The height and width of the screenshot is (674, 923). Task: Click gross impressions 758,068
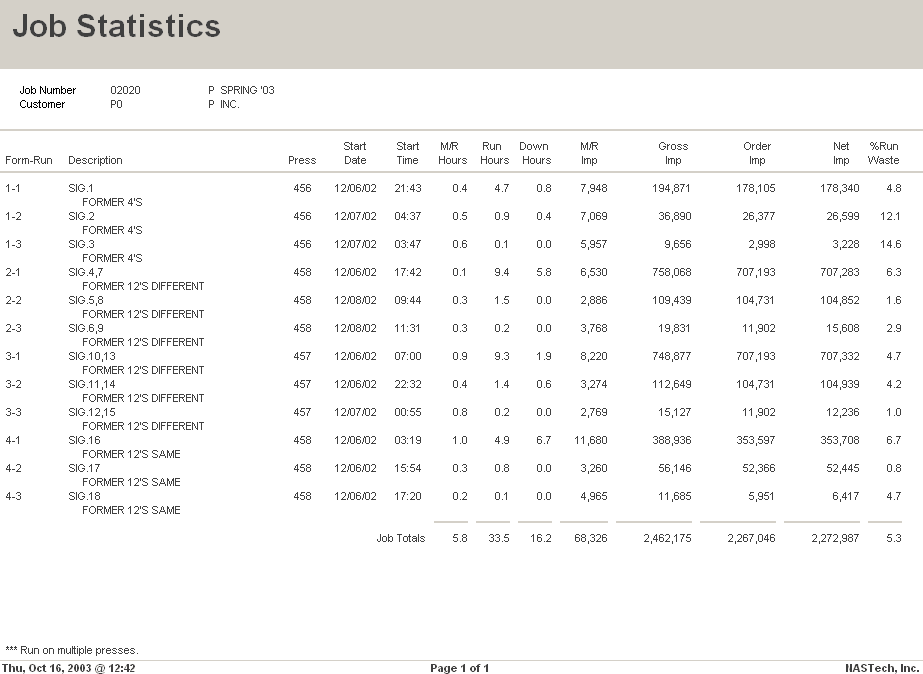(x=672, y=273)
